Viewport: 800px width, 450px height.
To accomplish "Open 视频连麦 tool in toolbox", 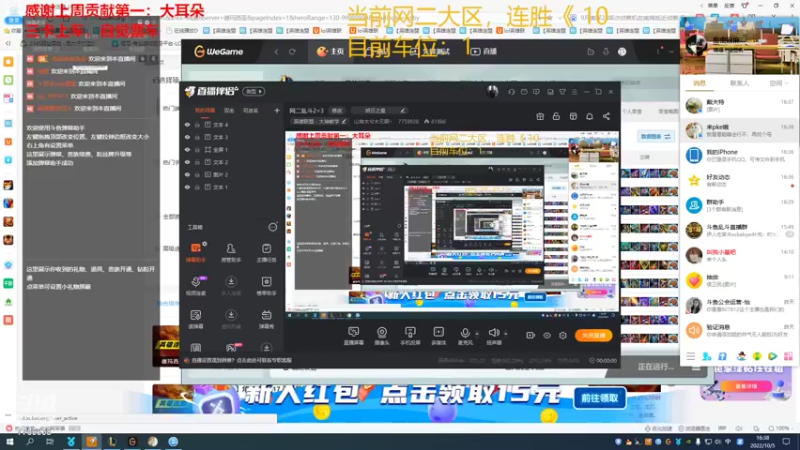I will coord(196,286).
